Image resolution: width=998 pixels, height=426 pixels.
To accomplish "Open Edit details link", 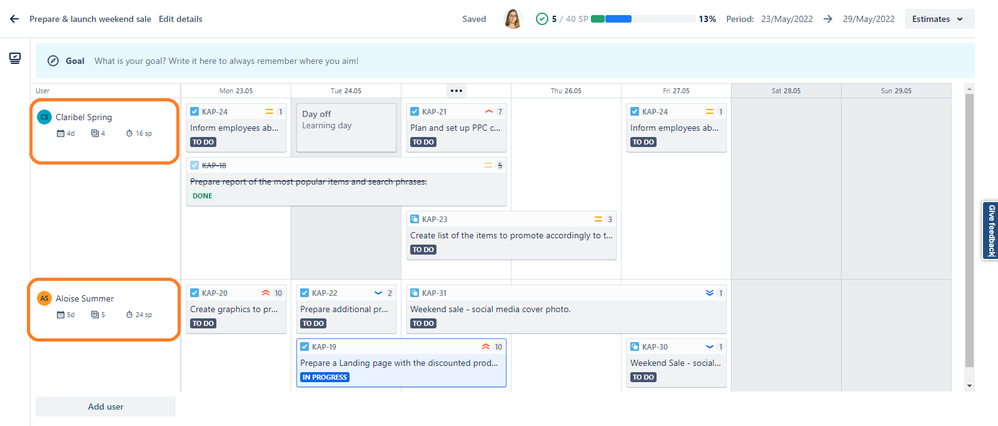I will 181,19.
